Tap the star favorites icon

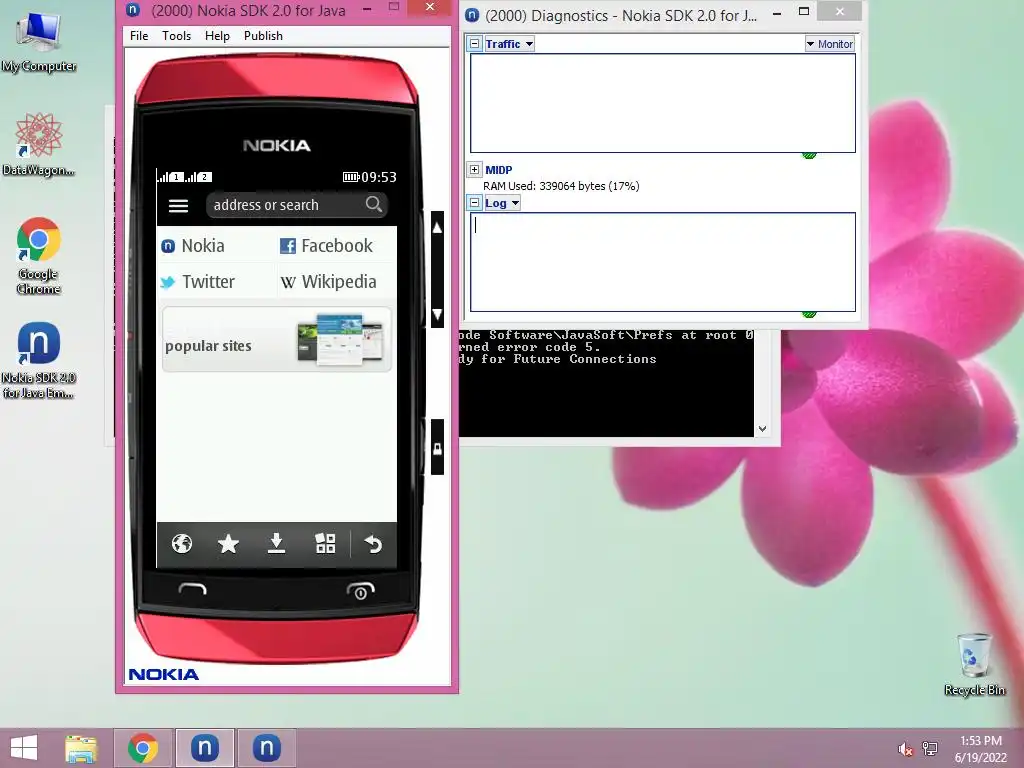[x=228, y=543]
